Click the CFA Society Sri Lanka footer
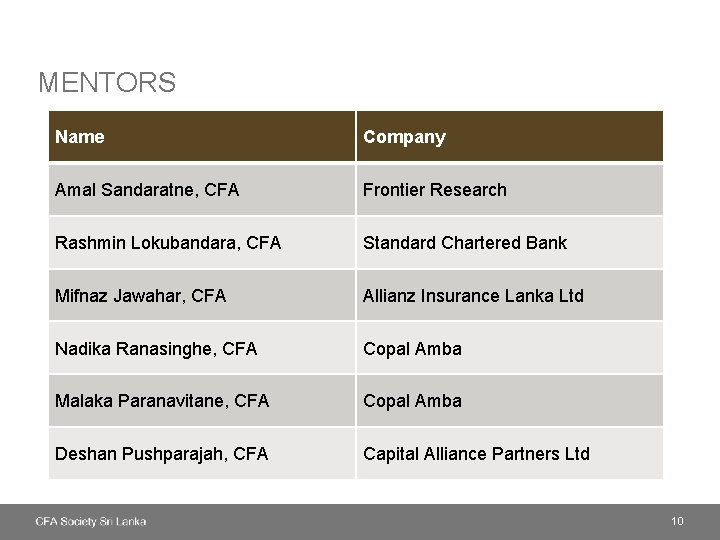The width and height of the screenshot is (720, 540). pyautogui.click(x=91, y=521)
